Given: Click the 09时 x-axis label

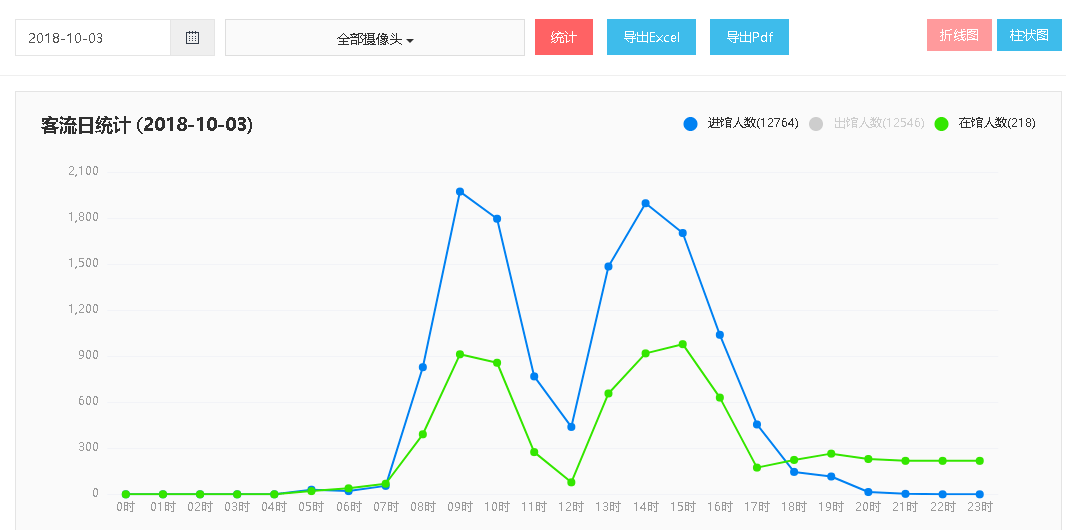Looking at the screenshot, I should (x=460, y=507).
